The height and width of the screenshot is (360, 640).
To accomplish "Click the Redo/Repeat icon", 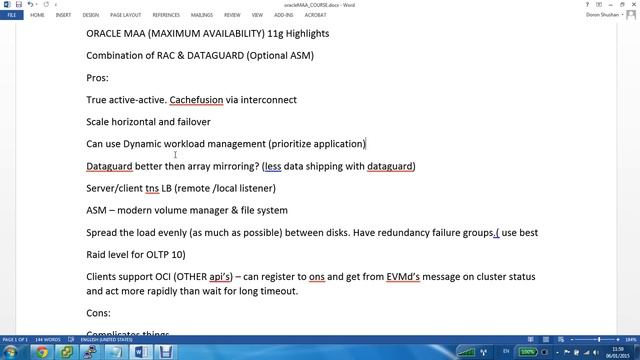I will click(x=46, y=4).
